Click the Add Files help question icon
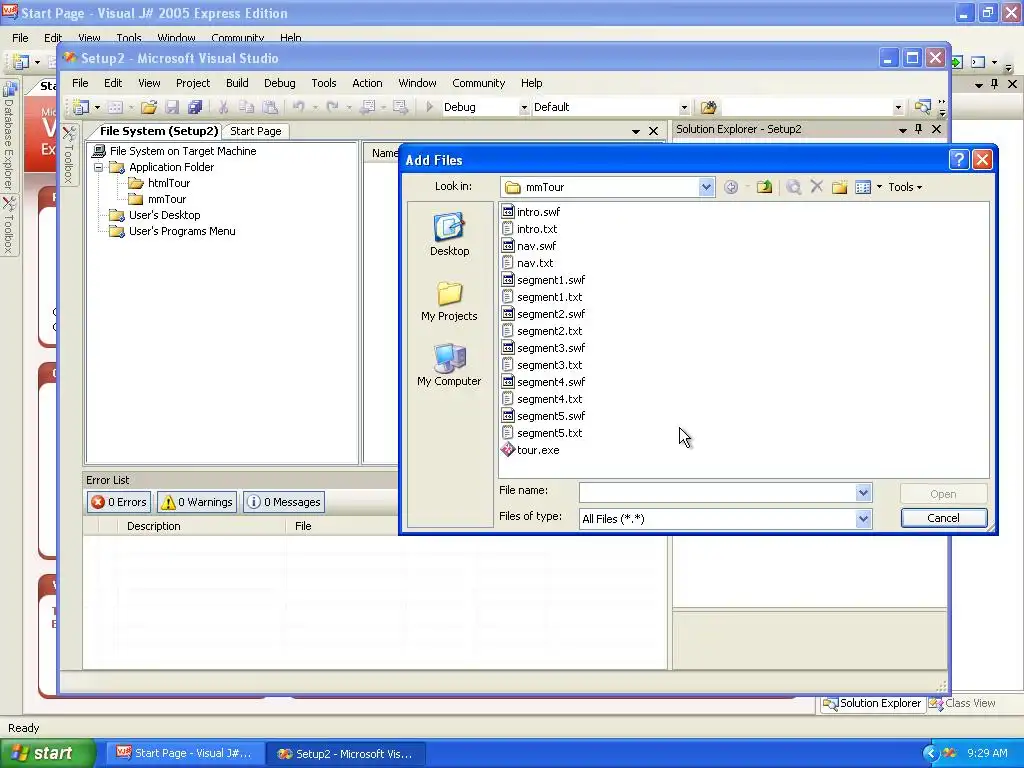The image size is (1024, 768). pyautogui.click(x=958, y=160)
